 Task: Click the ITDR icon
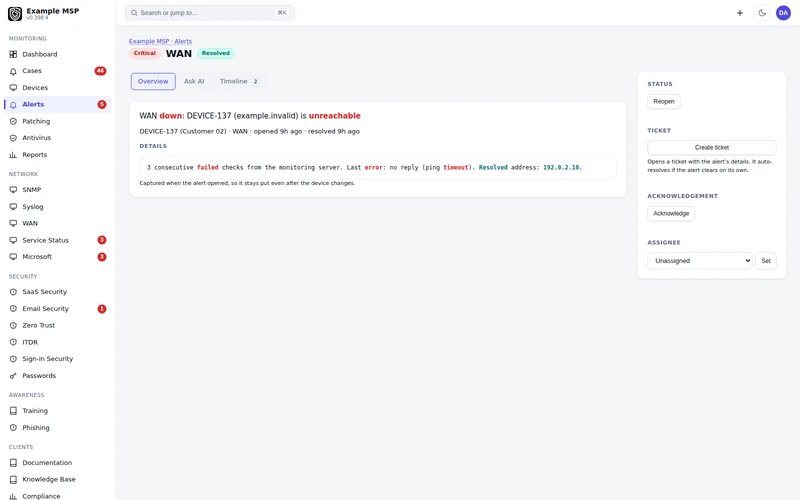click(13, 342)
